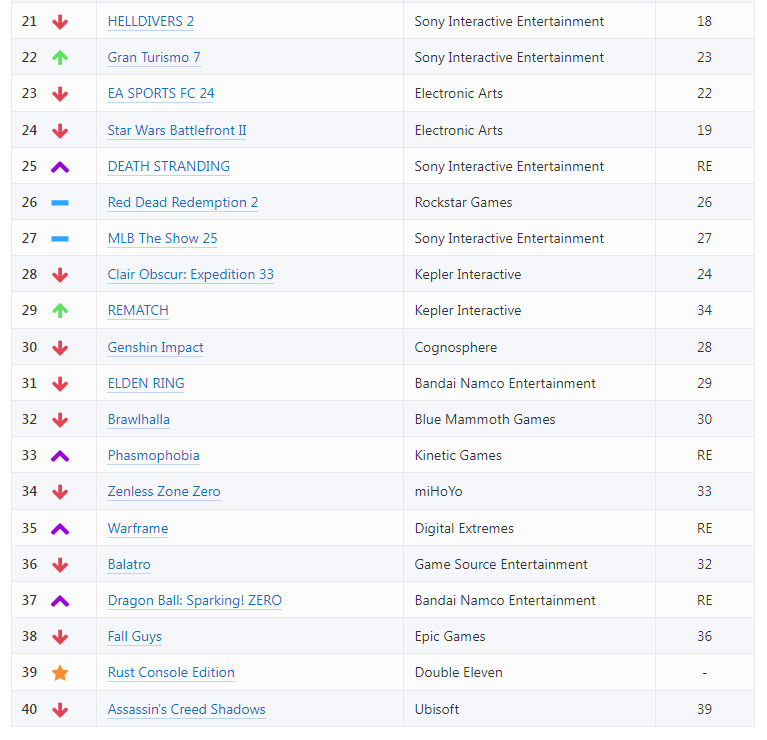Open the Rust Console Edition link
Viewport: 767px width, 740px height.
point(171,673)
